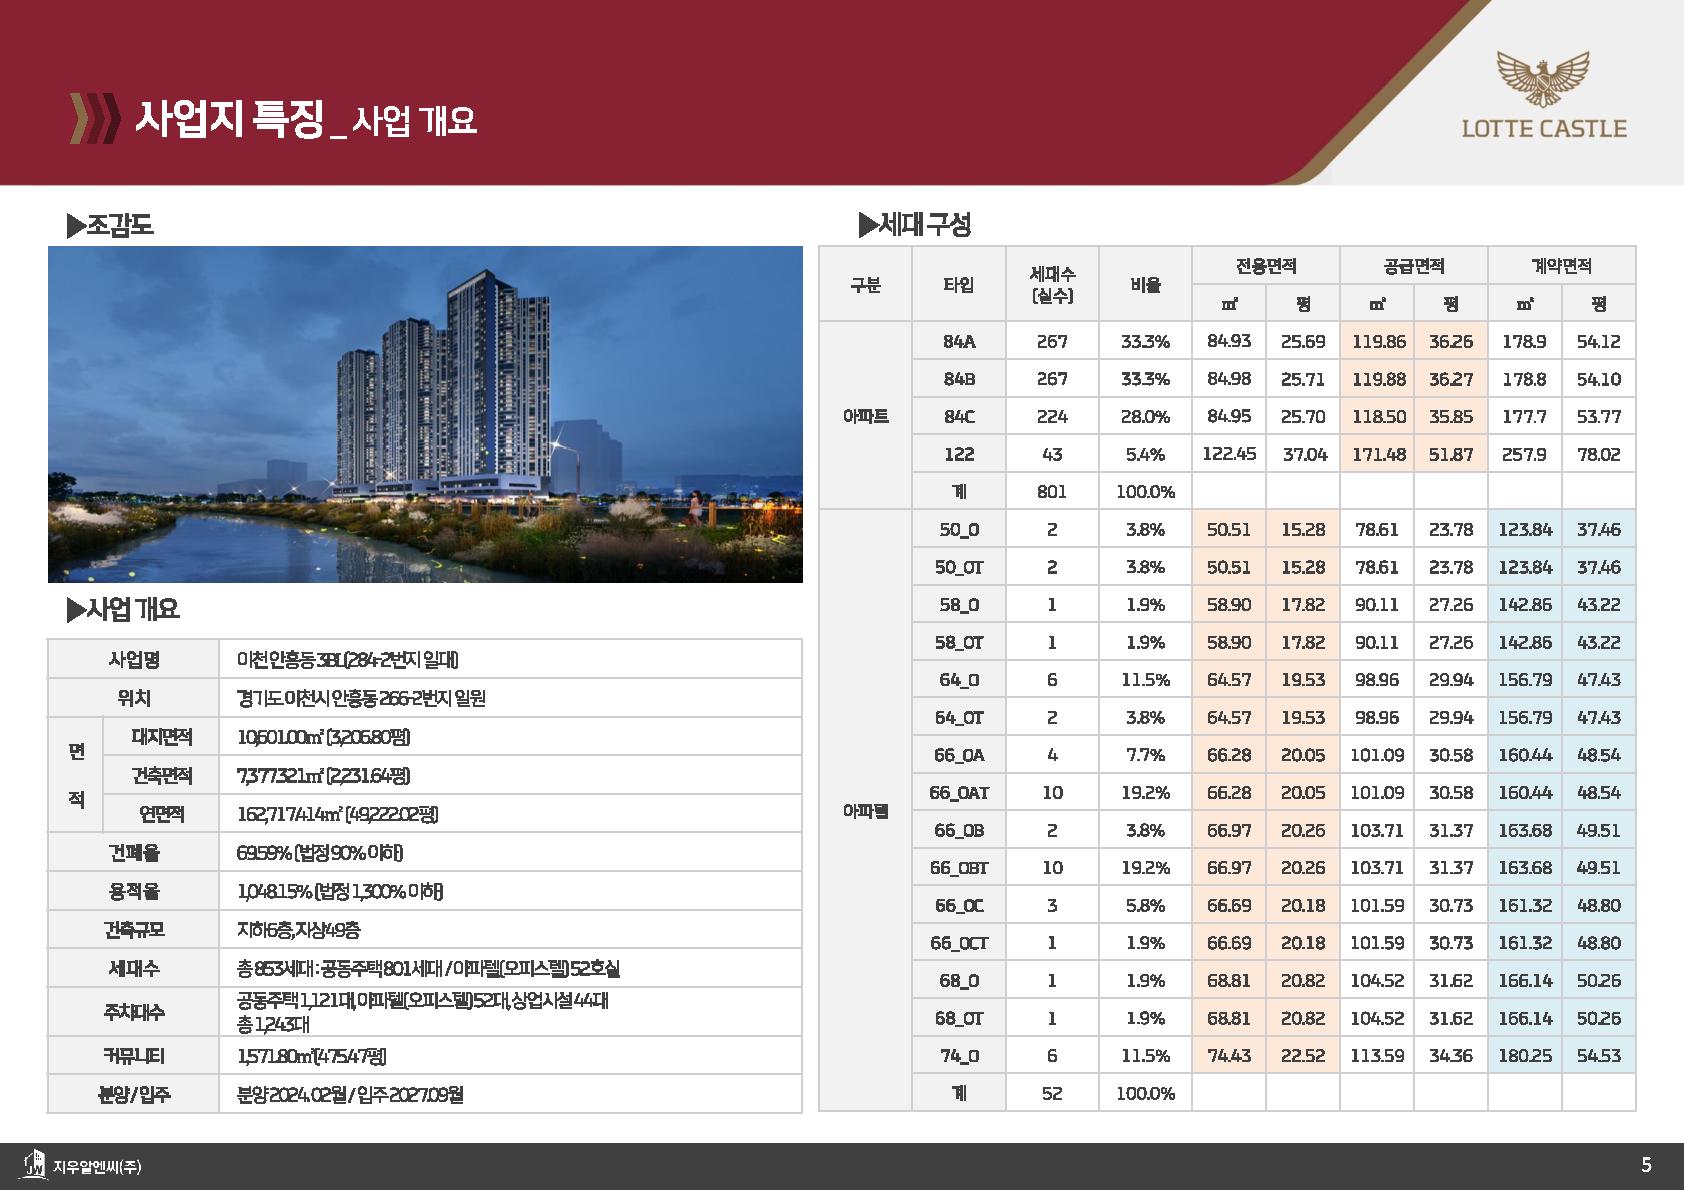Click the 사업명 row label

click(134, 660)
